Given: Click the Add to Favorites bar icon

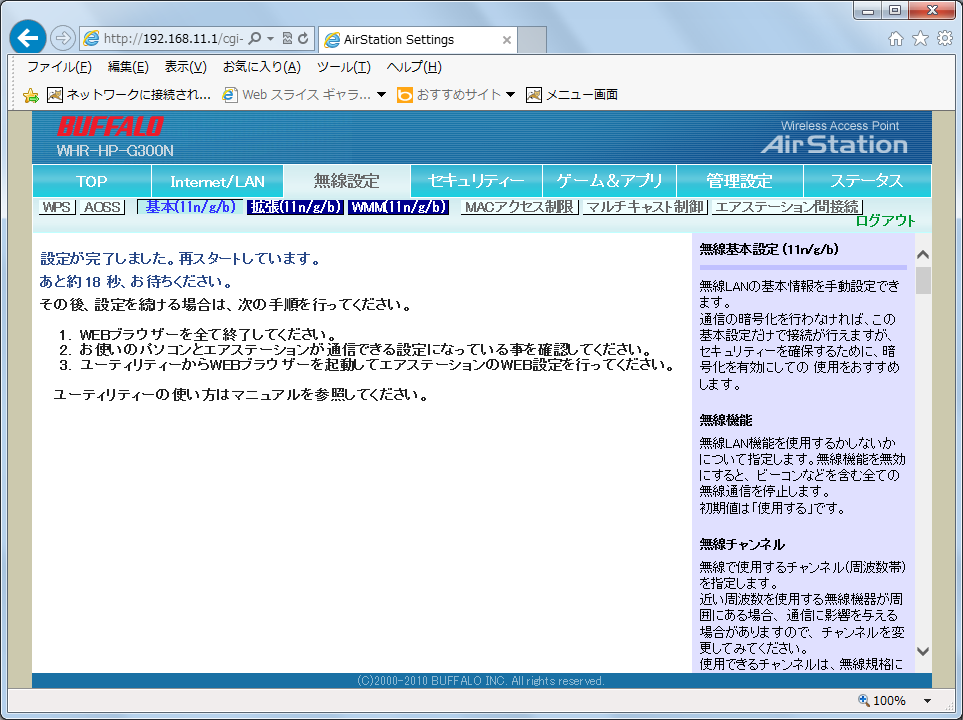Looking at the screenshot, I should 31,95.
